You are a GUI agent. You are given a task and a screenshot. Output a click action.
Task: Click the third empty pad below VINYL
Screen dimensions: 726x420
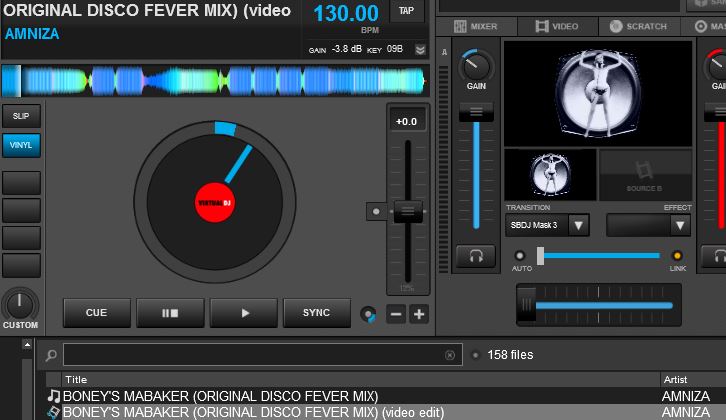tap(21, 238)
